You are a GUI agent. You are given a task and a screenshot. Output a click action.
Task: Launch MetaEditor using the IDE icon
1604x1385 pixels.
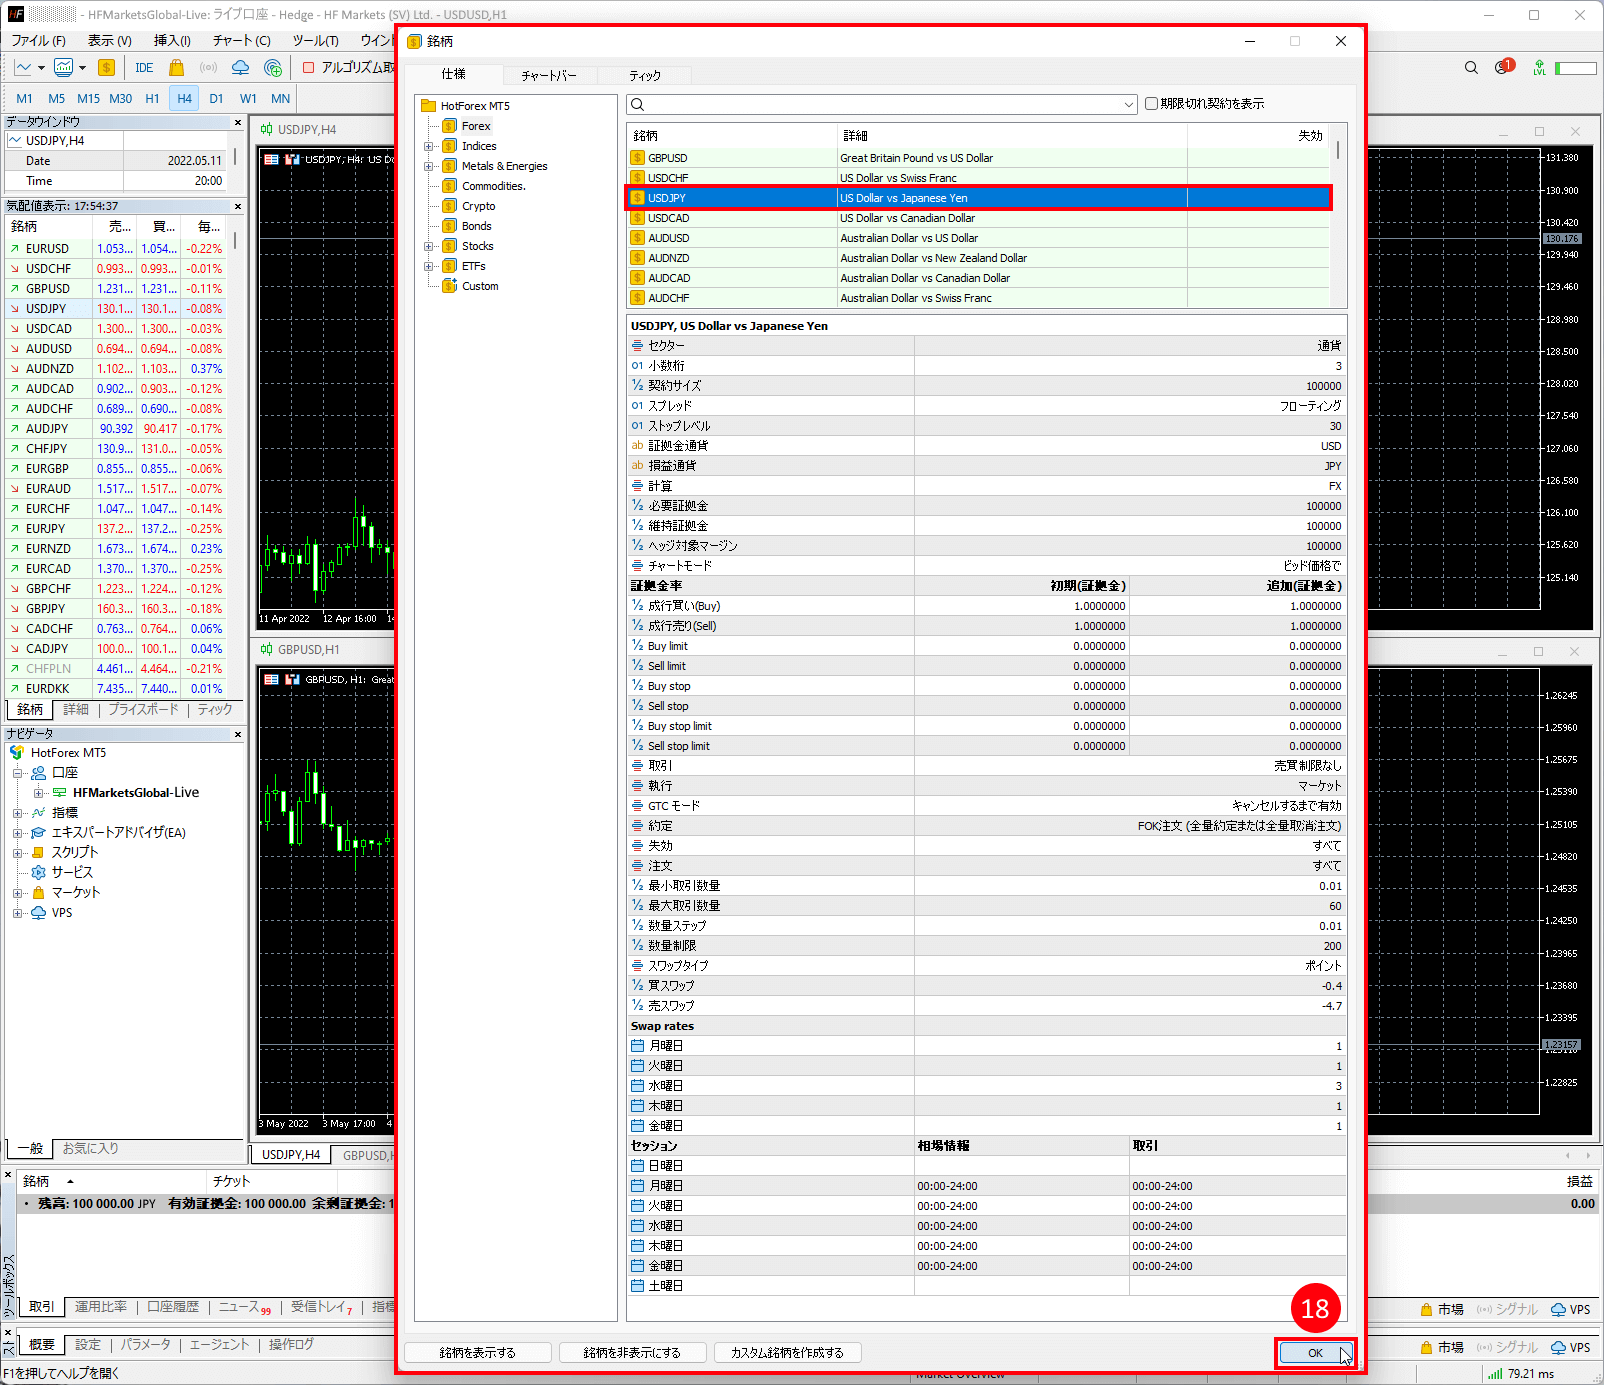click(x=143, y=67)
